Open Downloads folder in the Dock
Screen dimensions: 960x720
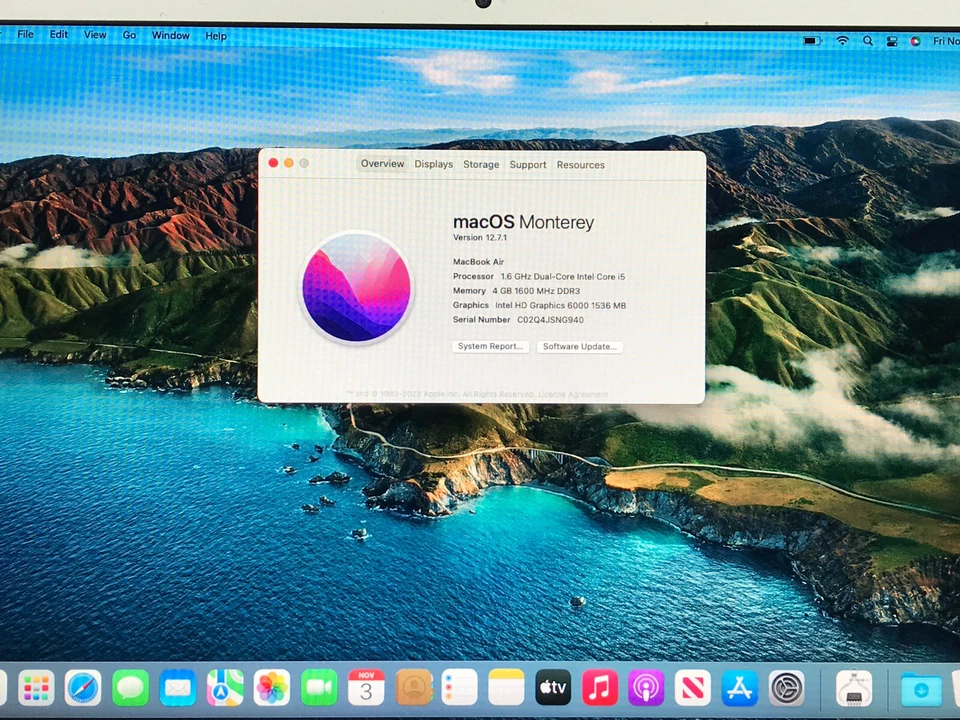(x=921, y=690)
